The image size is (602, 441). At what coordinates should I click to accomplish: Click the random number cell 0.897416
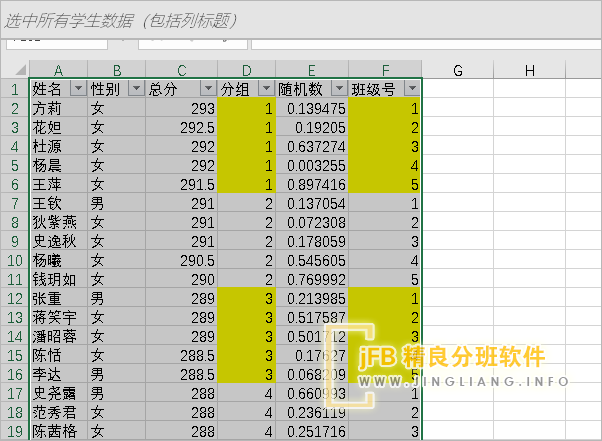click(312, 184)
